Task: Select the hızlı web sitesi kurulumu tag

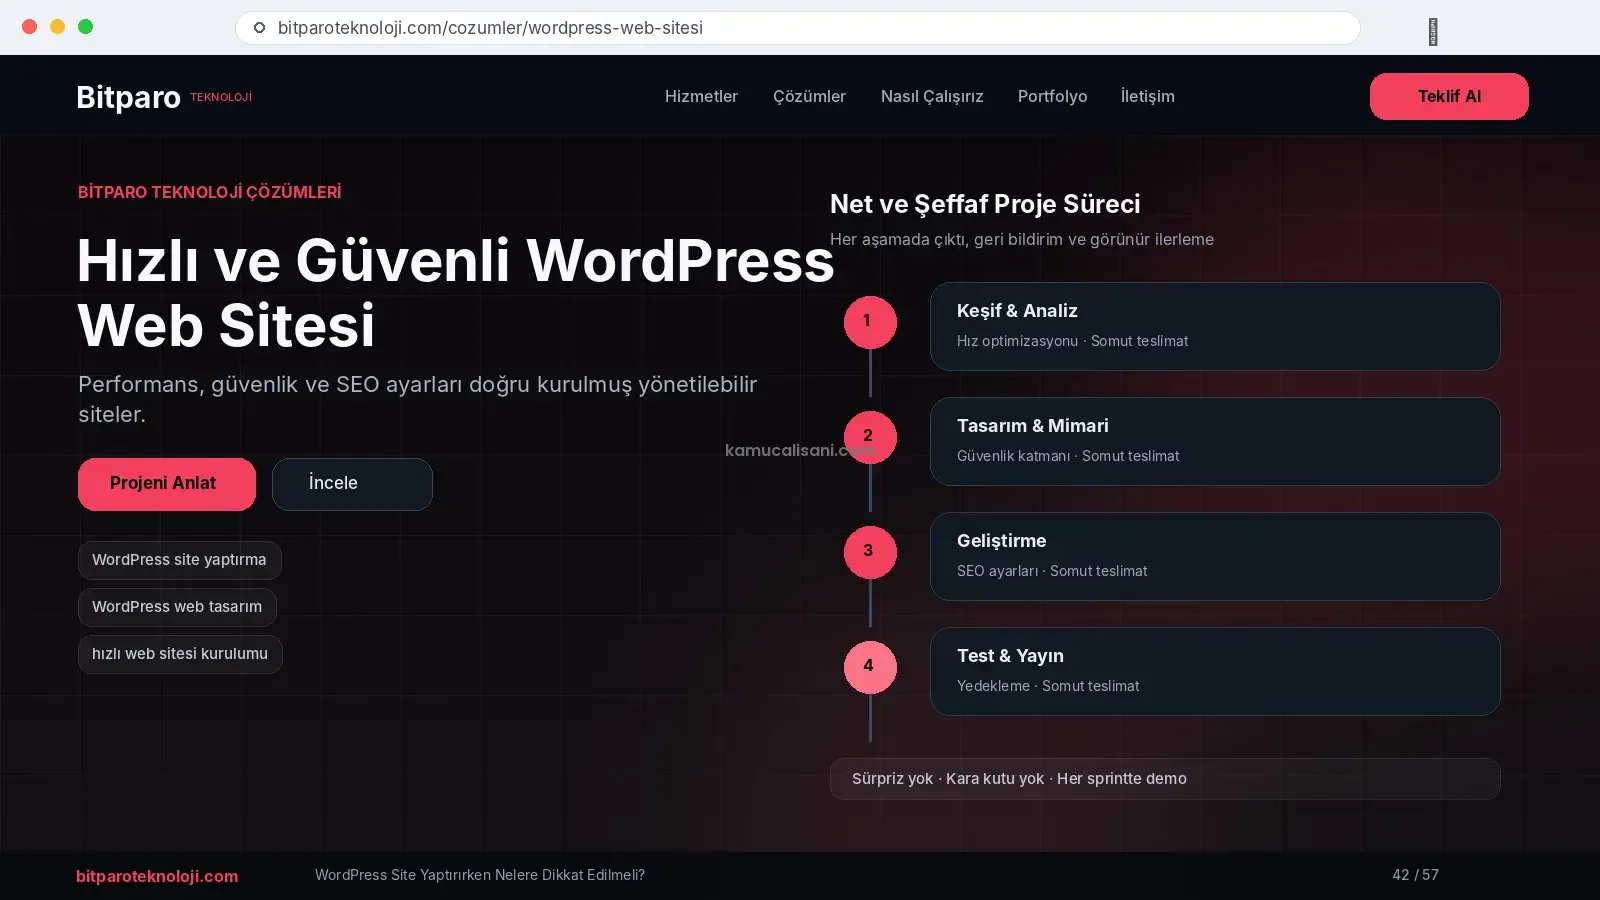Action: tap(180, 654)
